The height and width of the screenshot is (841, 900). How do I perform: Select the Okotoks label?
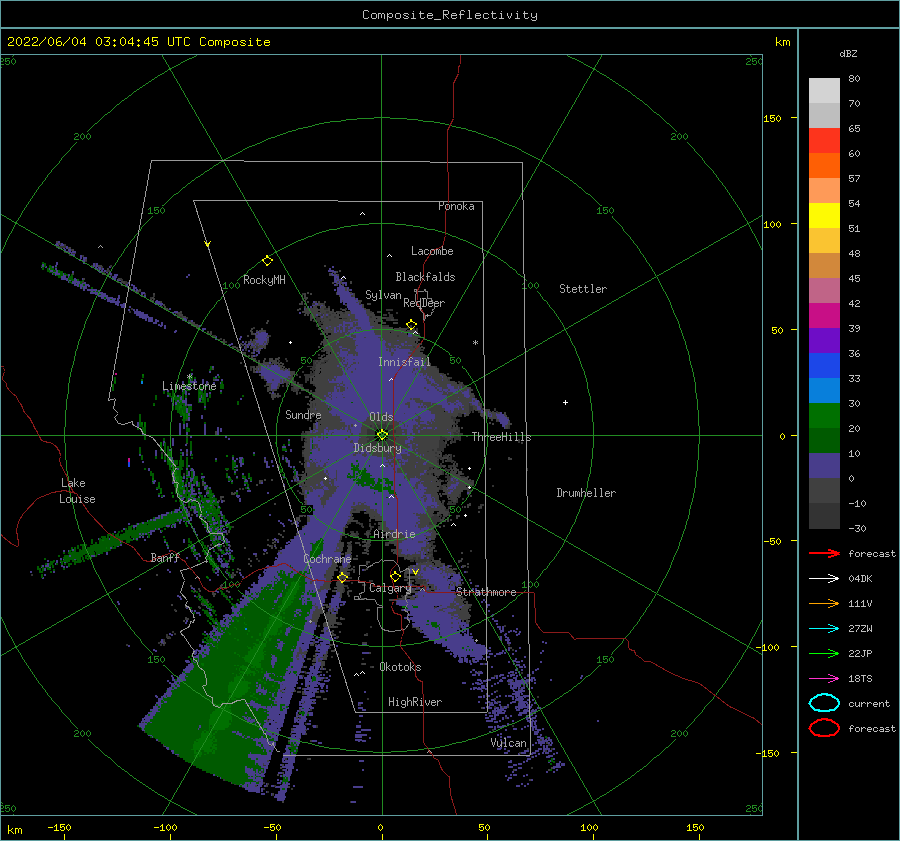coord(400,667)
